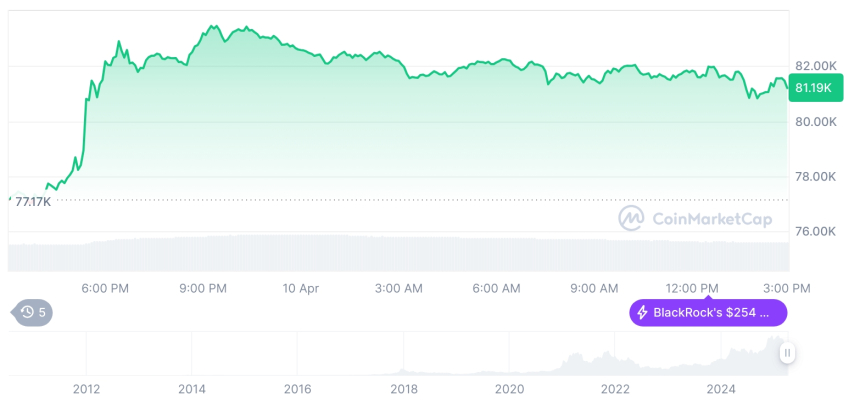
Task: Click the range slider pause handle
Action: coord(788,352)
